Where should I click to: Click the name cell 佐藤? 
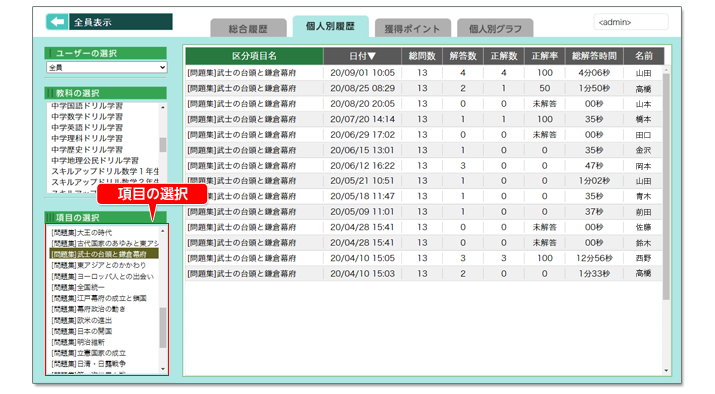pos(643,227)
